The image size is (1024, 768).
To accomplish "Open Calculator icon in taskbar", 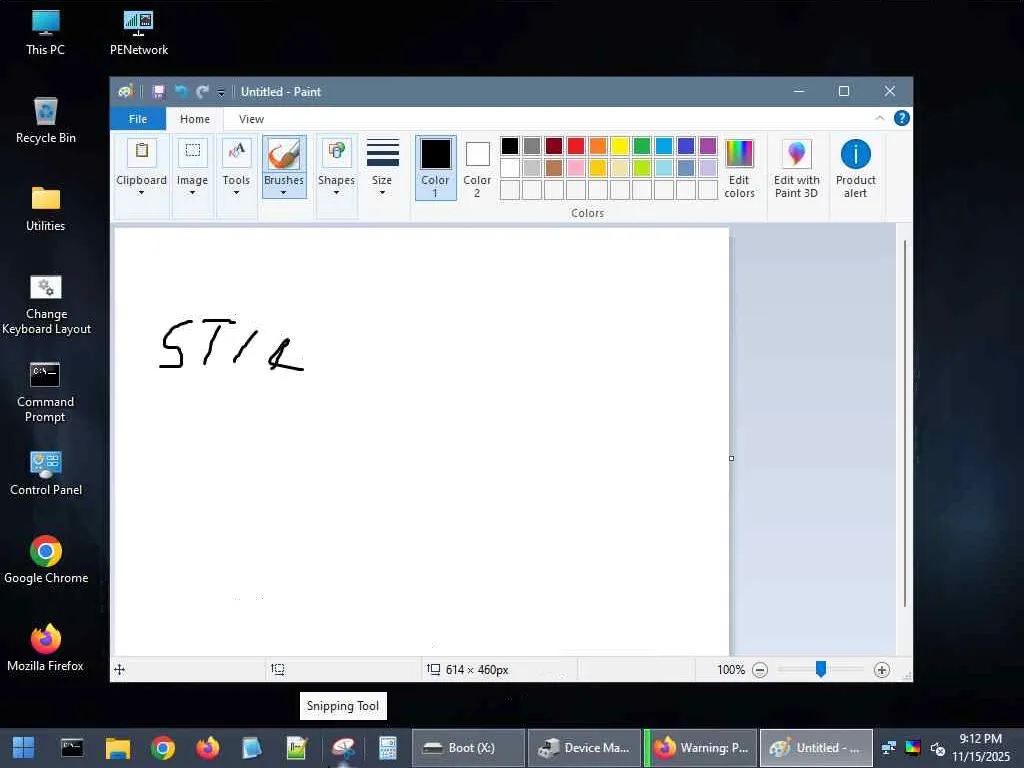I will 388,748.
